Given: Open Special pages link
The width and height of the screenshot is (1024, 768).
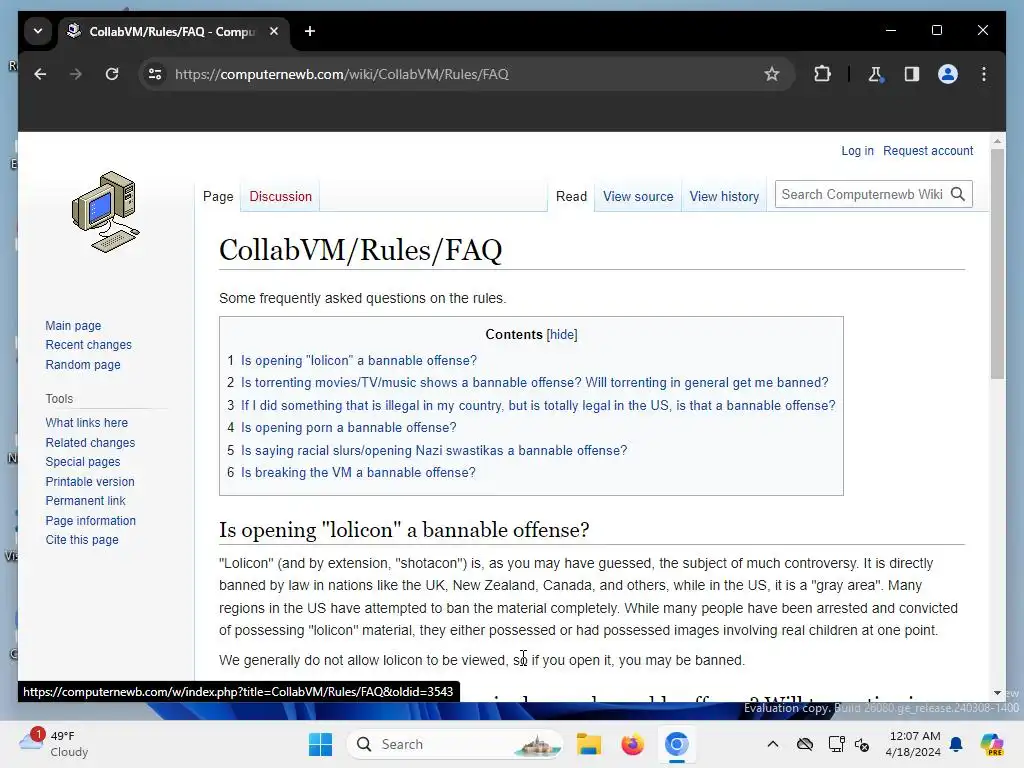Looking at the screenshot, I should tap(83, 462).
